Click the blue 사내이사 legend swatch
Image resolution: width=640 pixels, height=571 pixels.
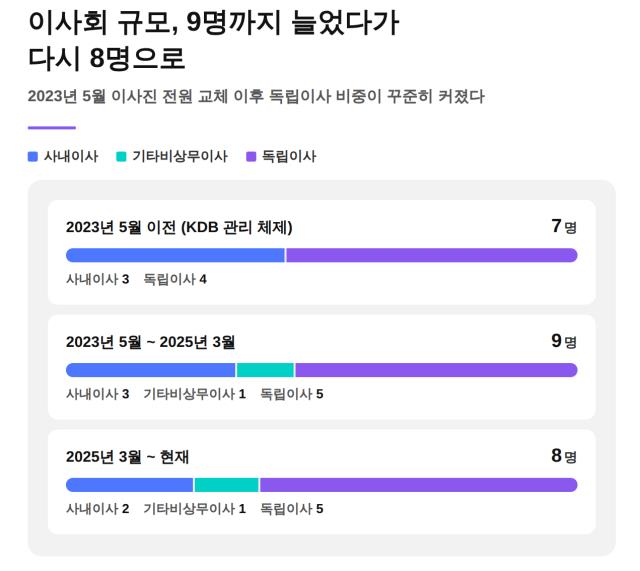(x=33, y=157)
